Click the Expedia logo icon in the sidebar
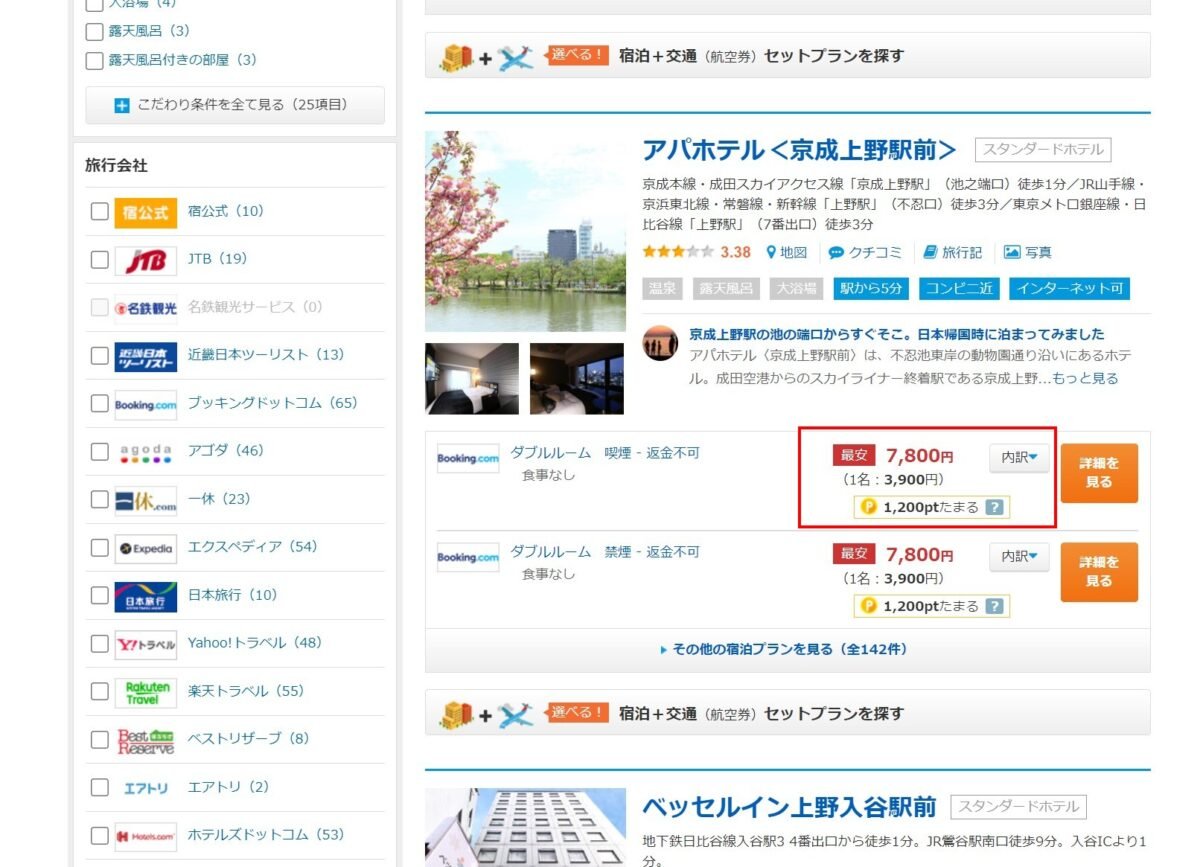Image resolution: width=1200 pixels, height=867 pixels. point(145,548)
